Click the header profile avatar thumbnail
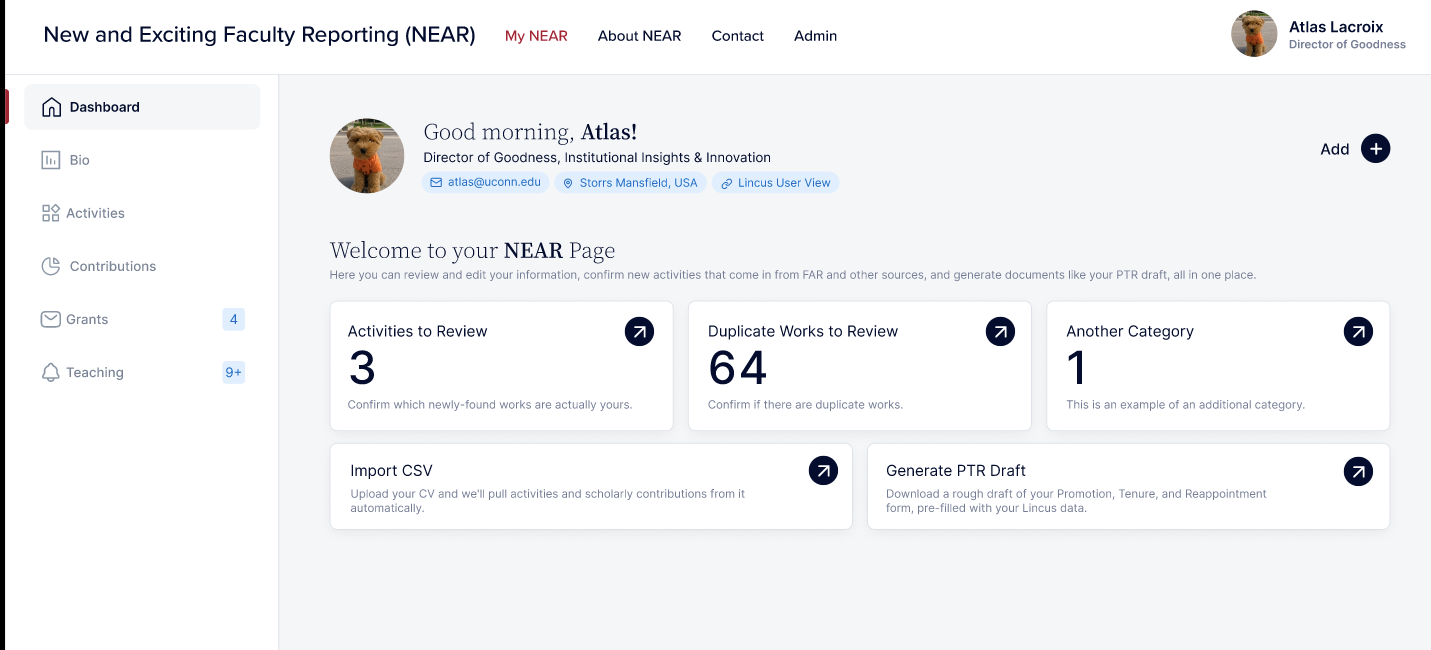Screen dimensions: 1431x650 pos(1254,34)
